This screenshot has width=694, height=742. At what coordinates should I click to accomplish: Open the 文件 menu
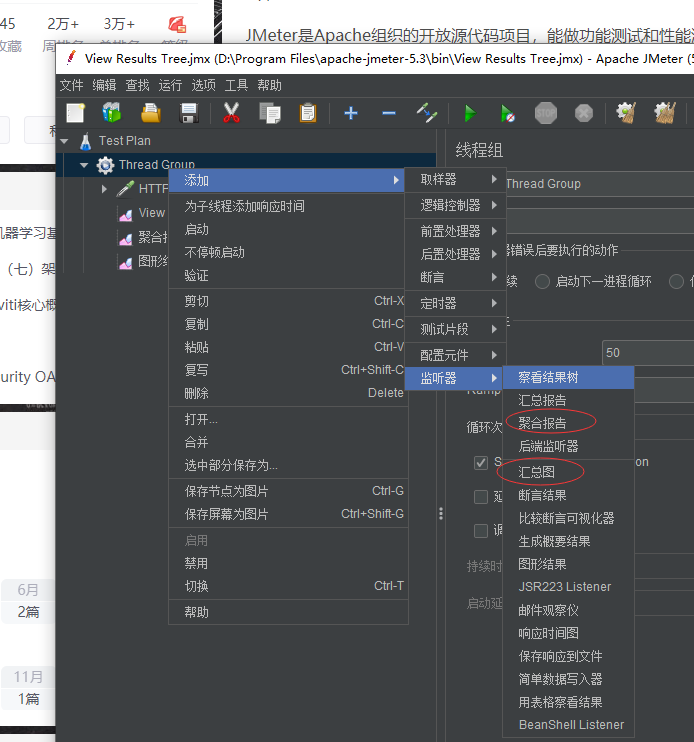tap(71, 86)
